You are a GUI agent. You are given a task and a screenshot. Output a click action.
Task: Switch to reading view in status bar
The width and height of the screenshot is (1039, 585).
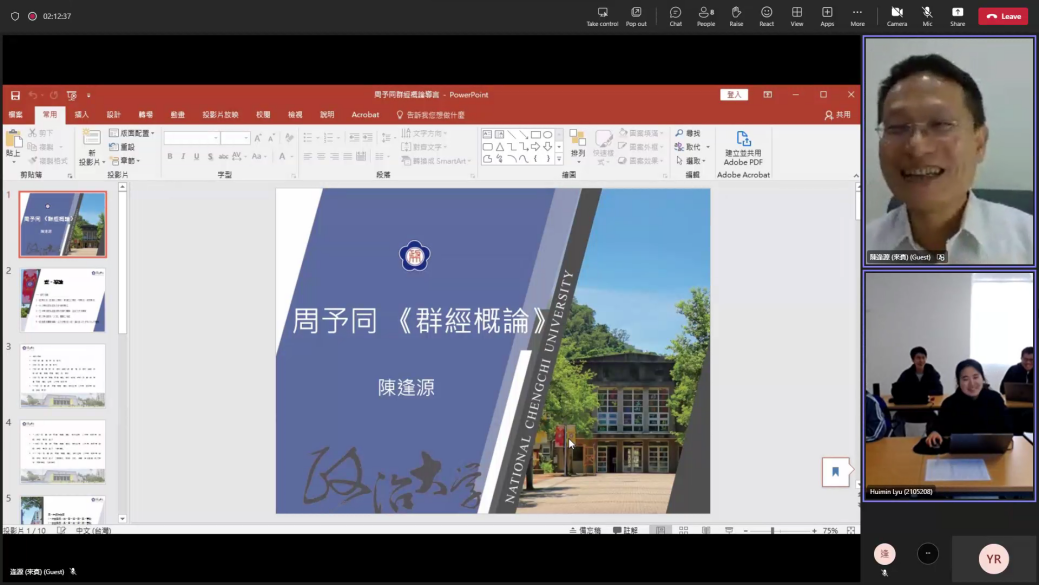pos(706,531)
